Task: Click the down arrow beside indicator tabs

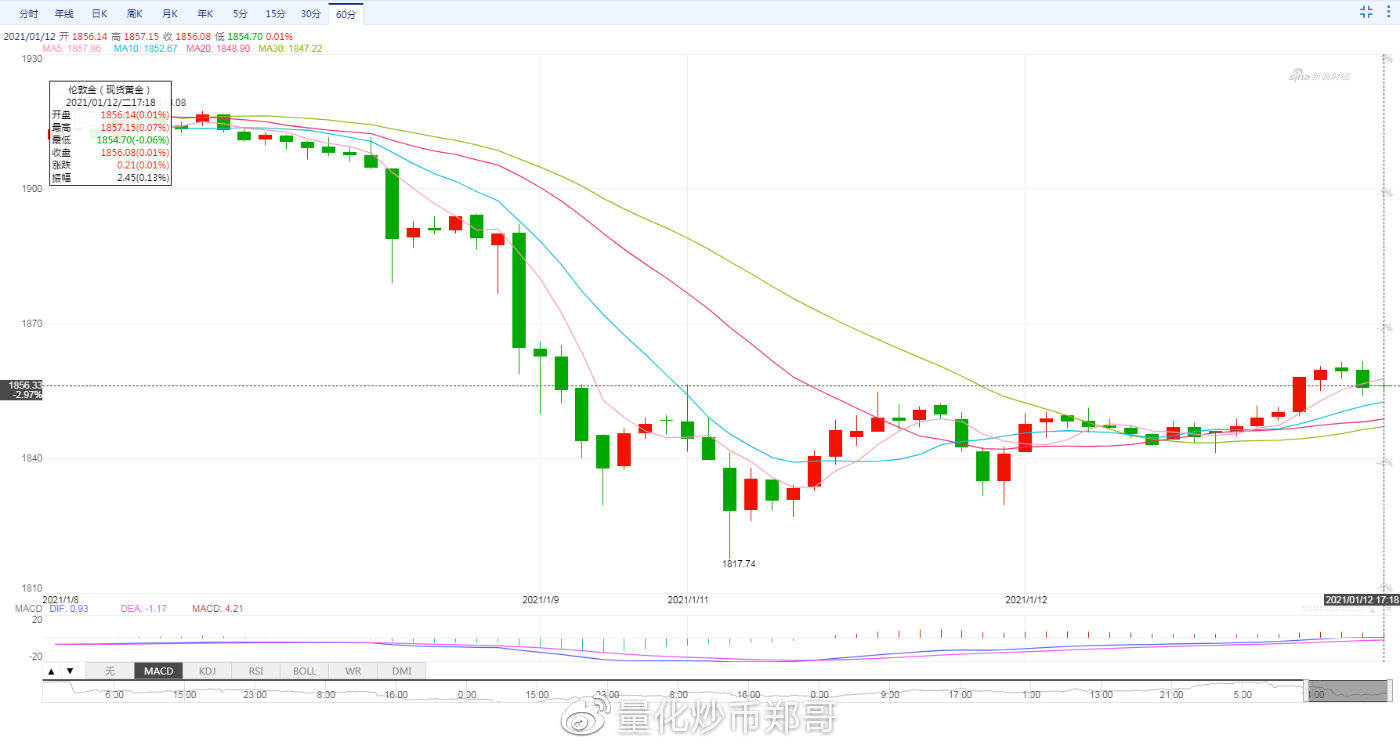Action: (x=70, y=671)
